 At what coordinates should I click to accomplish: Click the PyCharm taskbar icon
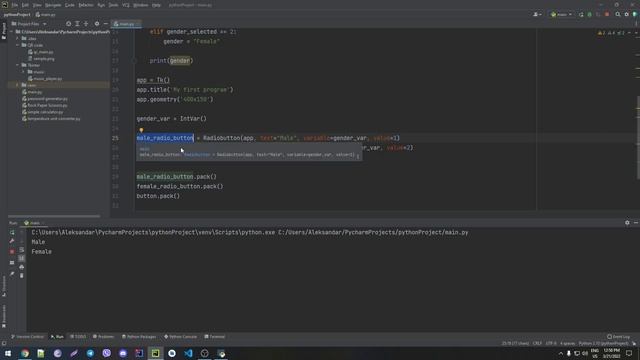click(156, 353)
